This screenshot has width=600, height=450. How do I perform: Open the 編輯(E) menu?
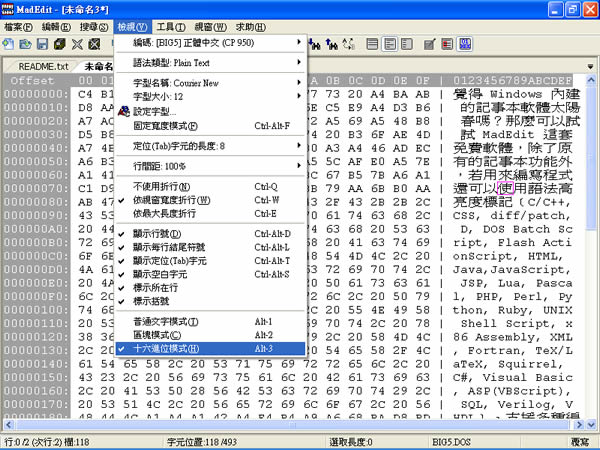(x=56, y=27)
